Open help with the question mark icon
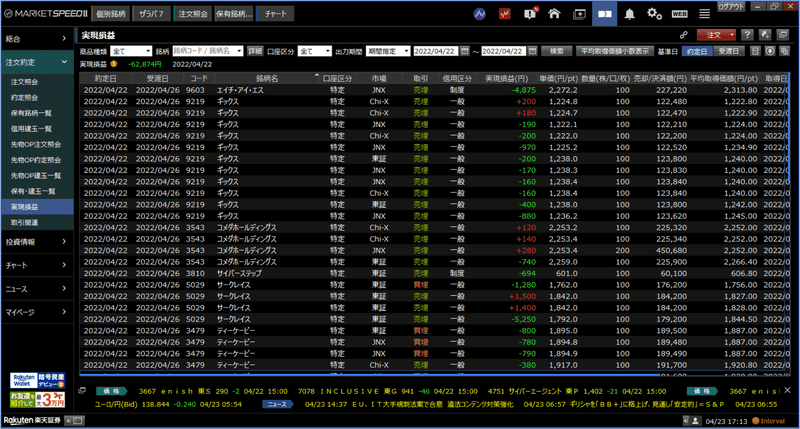Image resolution: width=800 pixels, height=429 pixels. coord(747,35)
